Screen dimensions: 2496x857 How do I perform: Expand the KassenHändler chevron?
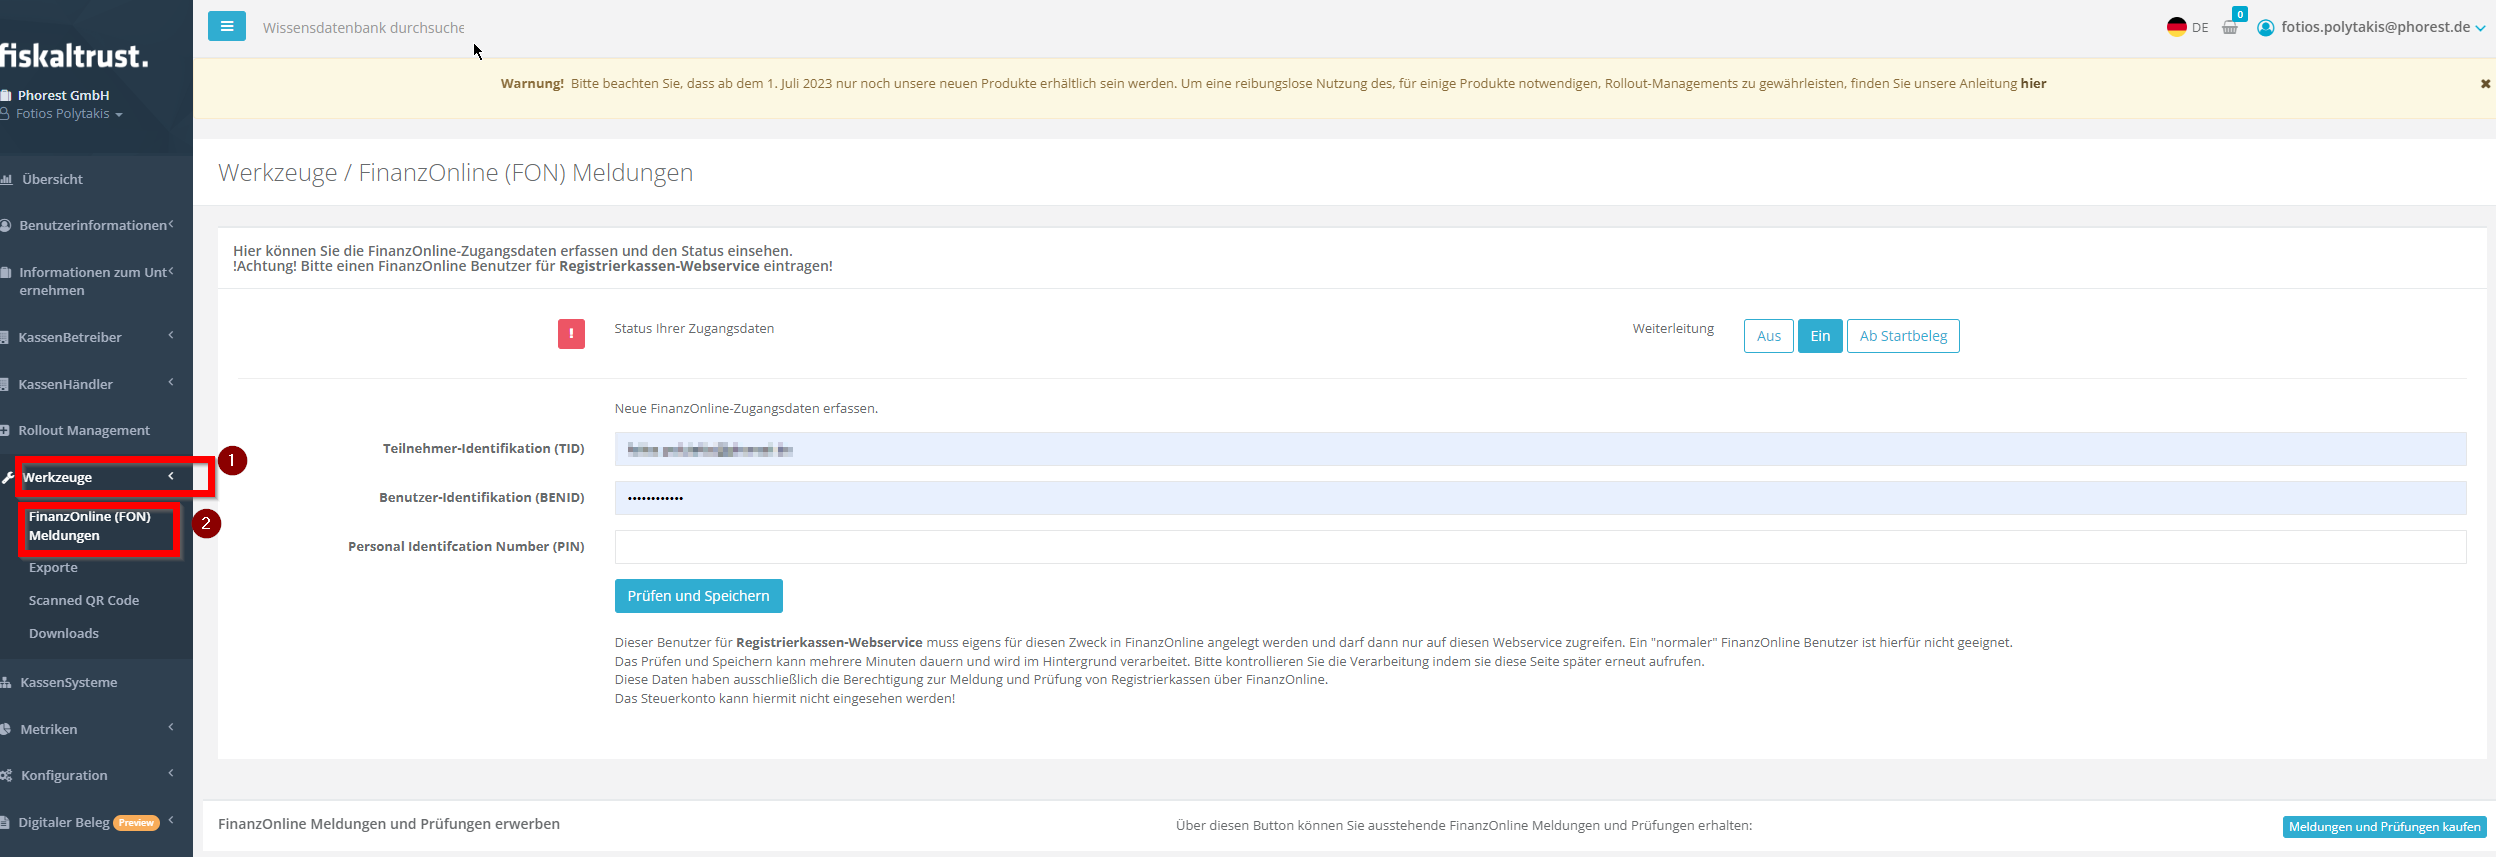pos(172,382)
